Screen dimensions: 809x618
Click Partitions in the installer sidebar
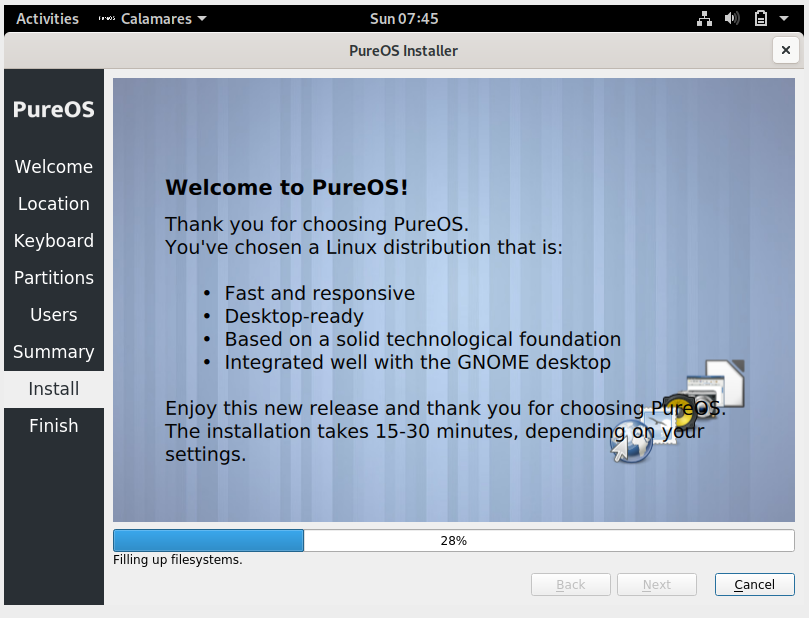pyautogui.click(x=53, y=277)
